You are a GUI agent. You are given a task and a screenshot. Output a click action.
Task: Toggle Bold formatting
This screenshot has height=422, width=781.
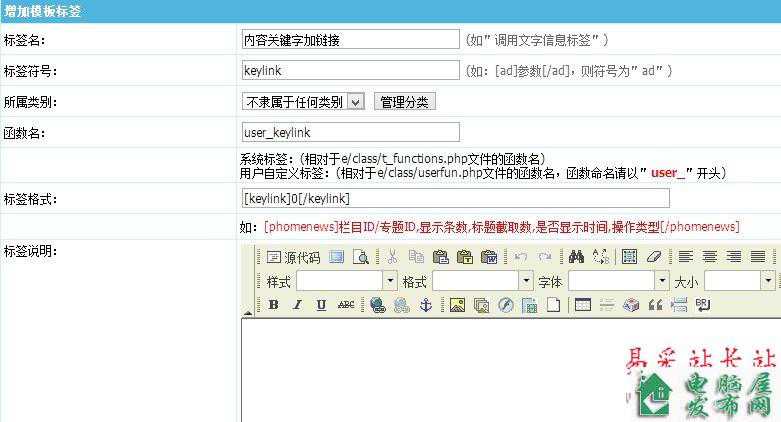click(273, 304)
